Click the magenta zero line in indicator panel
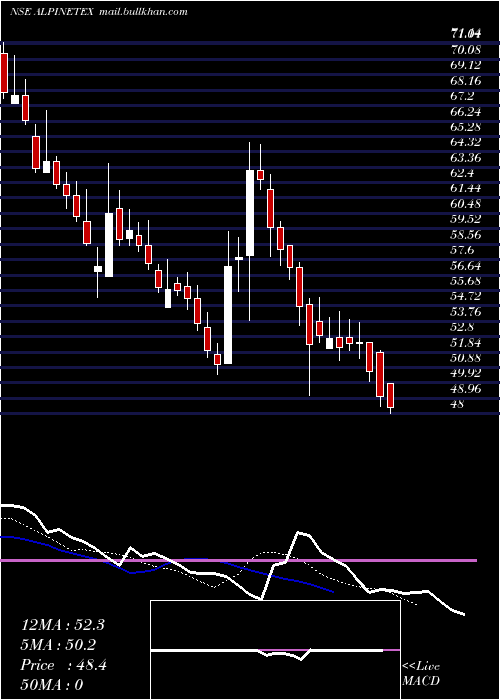500x700 pixels. [x=239, y=560]
